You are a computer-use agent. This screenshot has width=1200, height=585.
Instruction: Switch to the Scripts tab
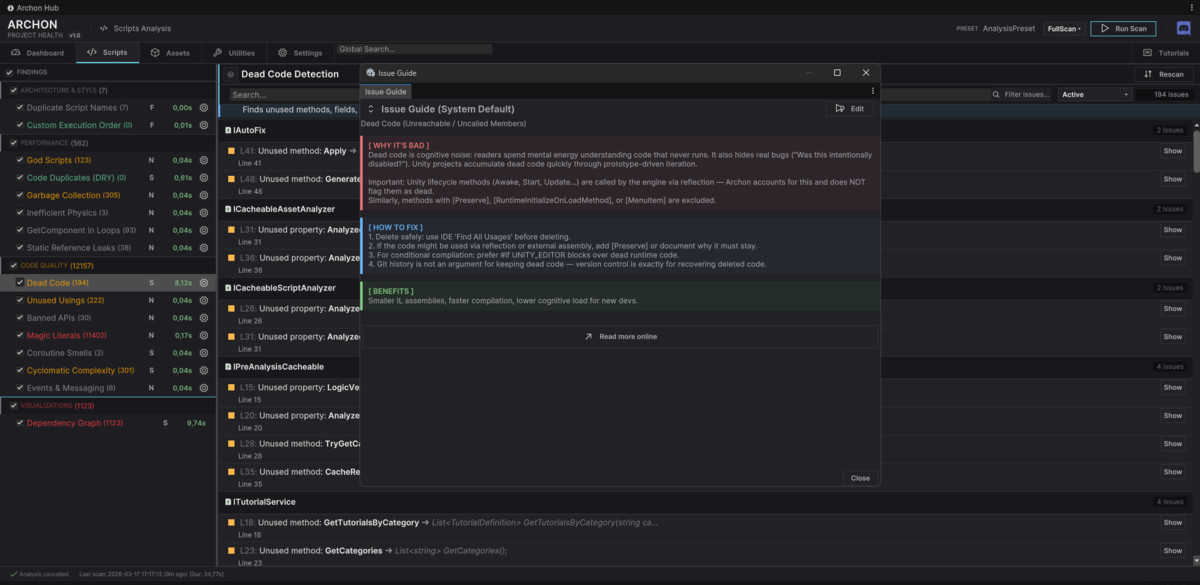[x=107, y=52]
